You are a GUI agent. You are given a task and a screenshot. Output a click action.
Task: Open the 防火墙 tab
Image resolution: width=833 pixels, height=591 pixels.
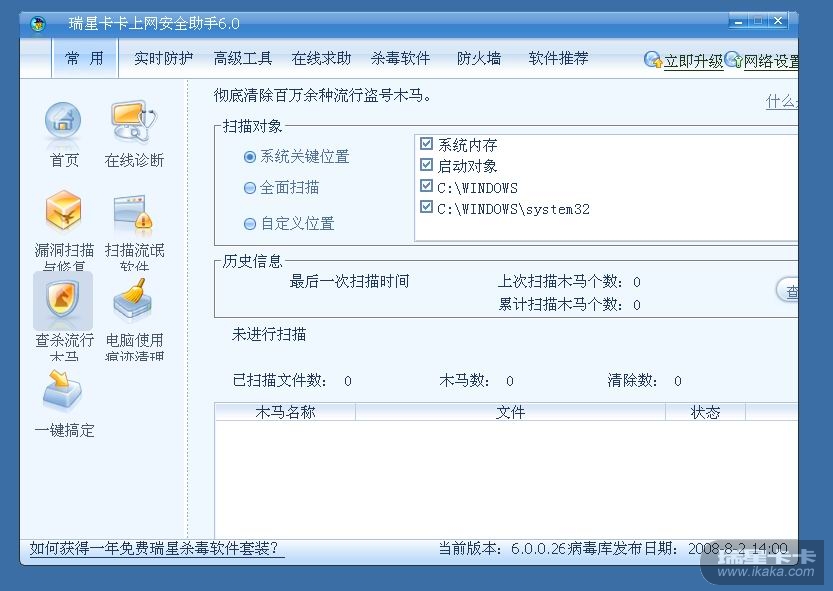pyautogui.click(x=479, y=58)
